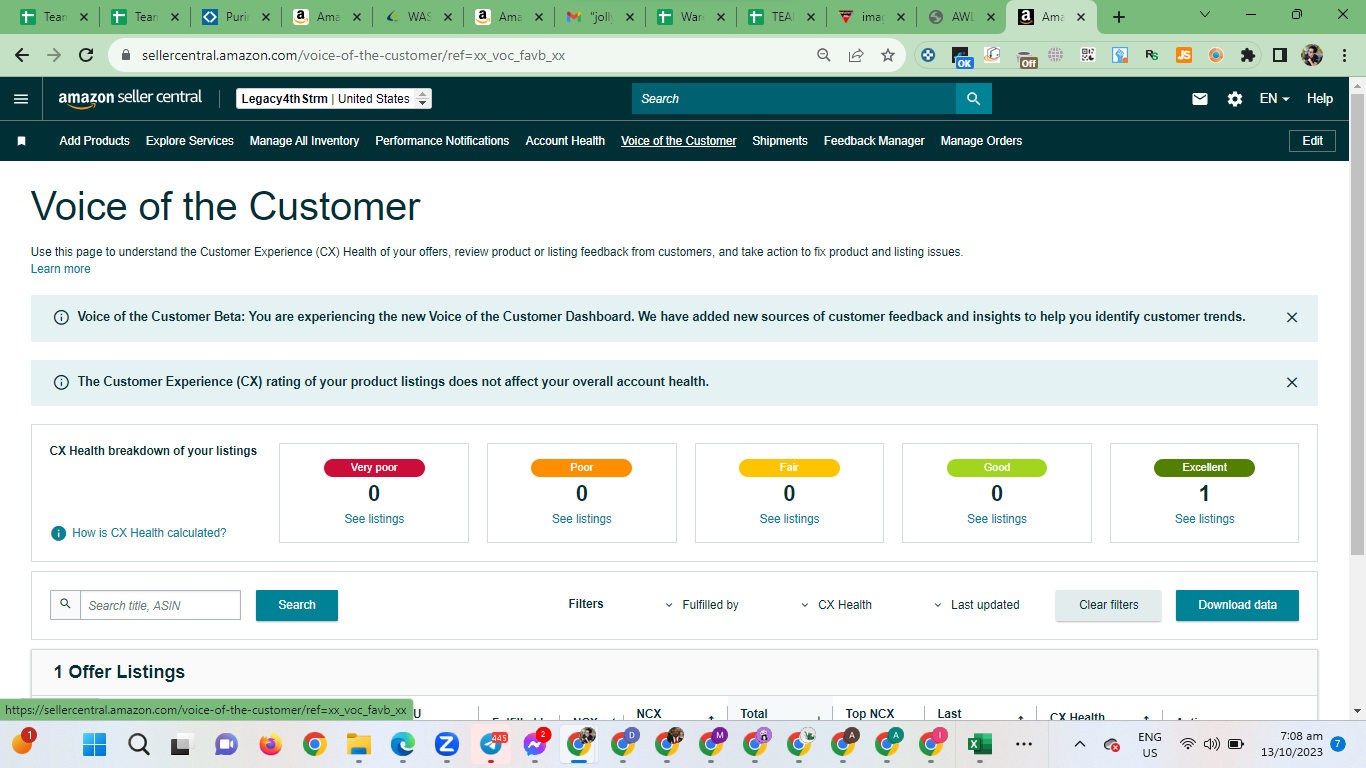Open Explore Services
The height and width of the screenshot is (768, 1366).
point(190,141)
